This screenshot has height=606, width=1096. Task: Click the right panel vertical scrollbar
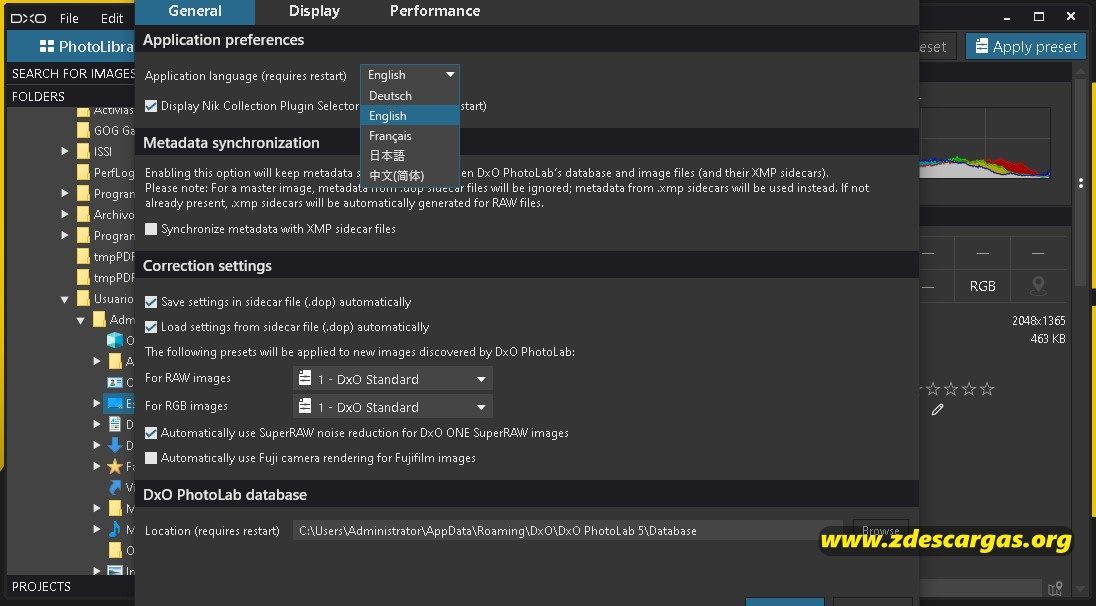pyautogui.click(x=1081, y=183)
